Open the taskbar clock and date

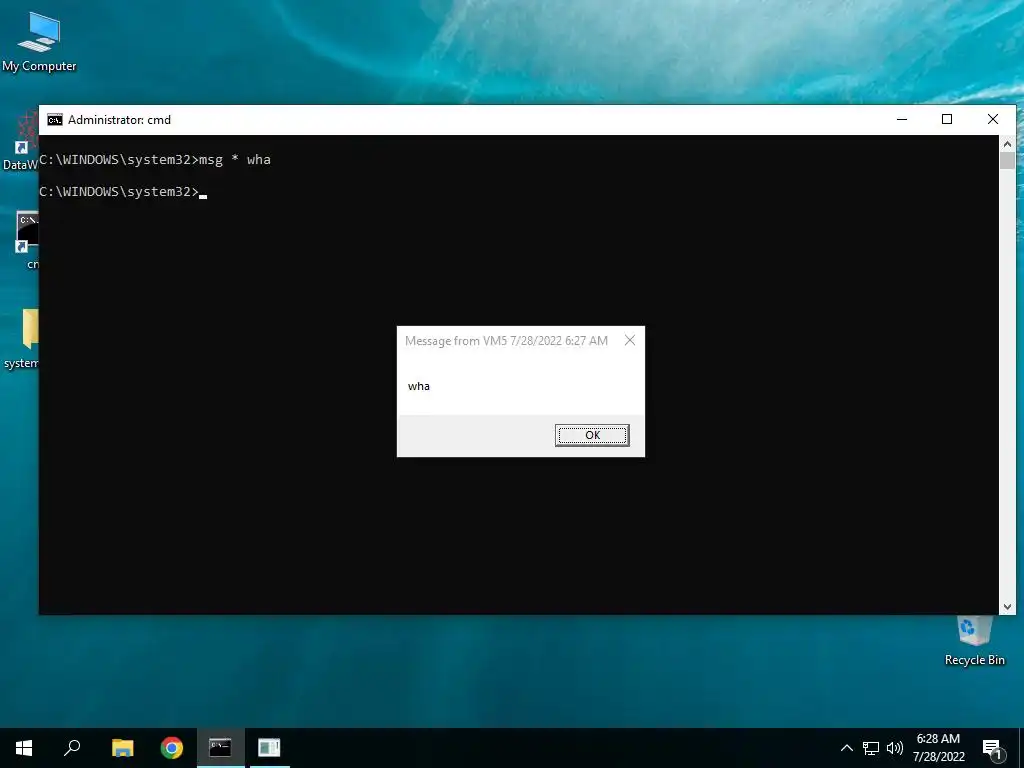(x=938, y=748)
